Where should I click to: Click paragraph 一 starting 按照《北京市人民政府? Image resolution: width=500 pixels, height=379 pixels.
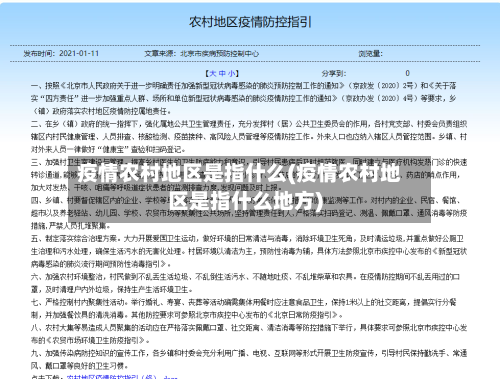tap(244, 98)
